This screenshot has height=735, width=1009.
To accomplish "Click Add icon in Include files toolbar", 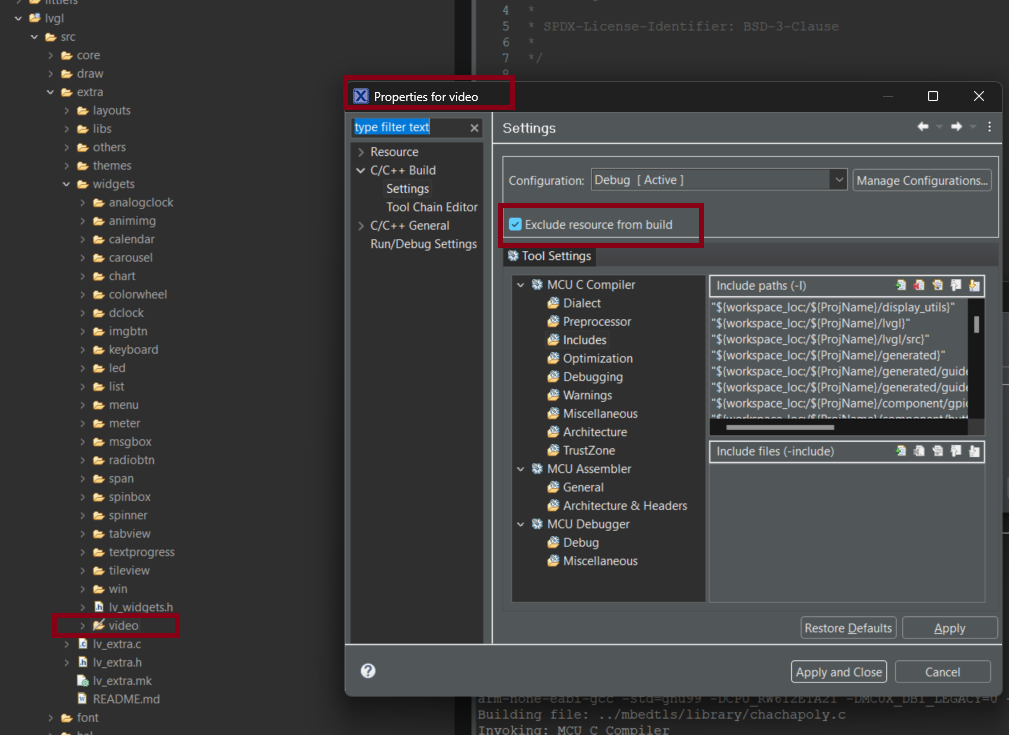I will (x=901, y=452).
